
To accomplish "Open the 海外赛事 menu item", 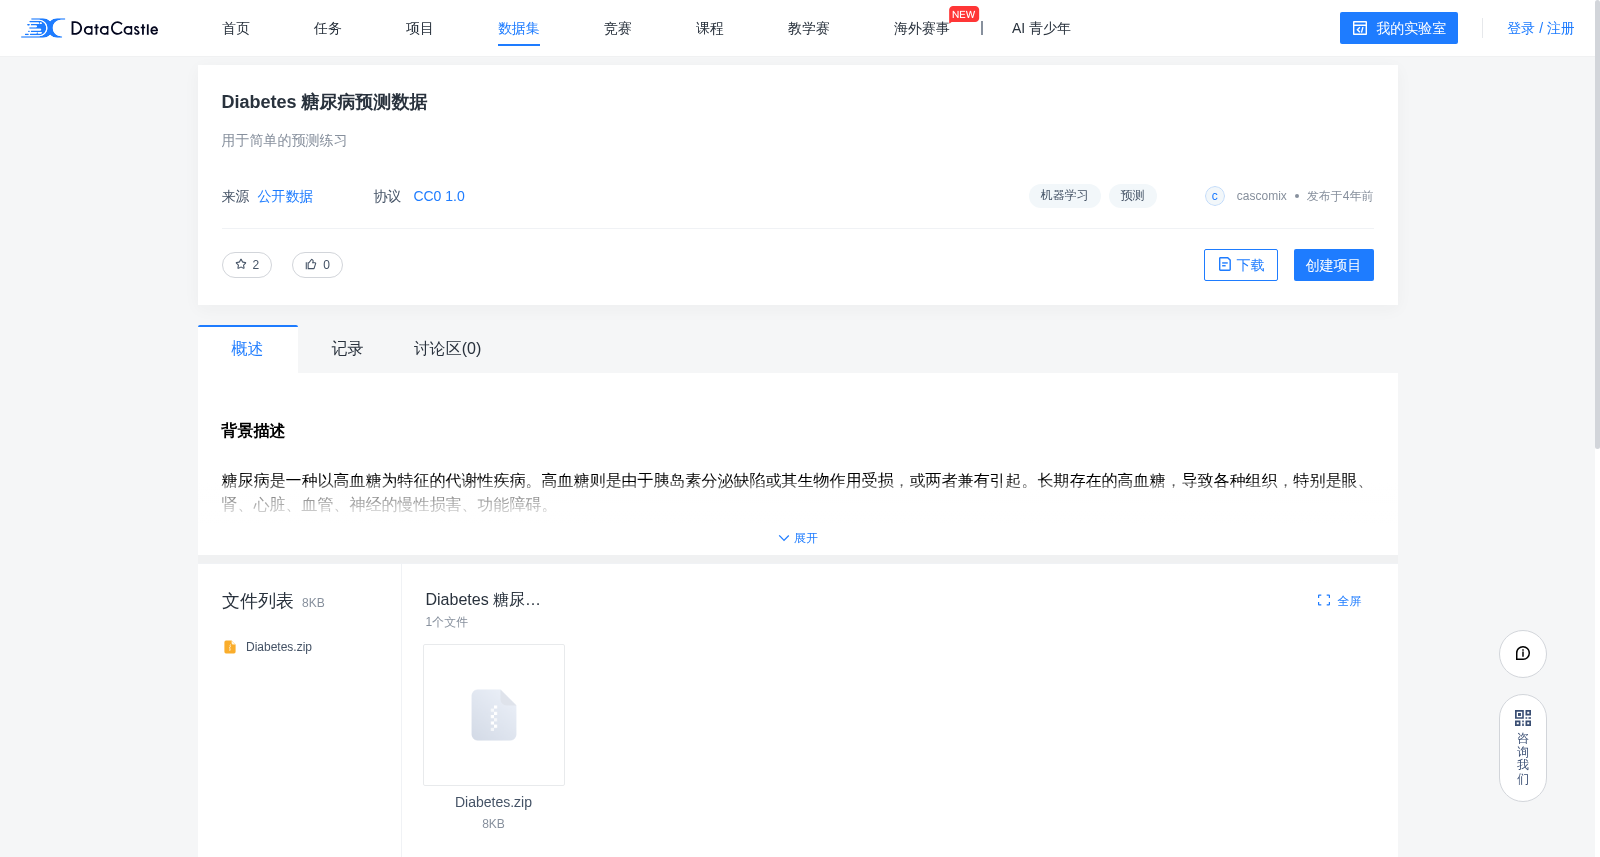I will point(922,28).
